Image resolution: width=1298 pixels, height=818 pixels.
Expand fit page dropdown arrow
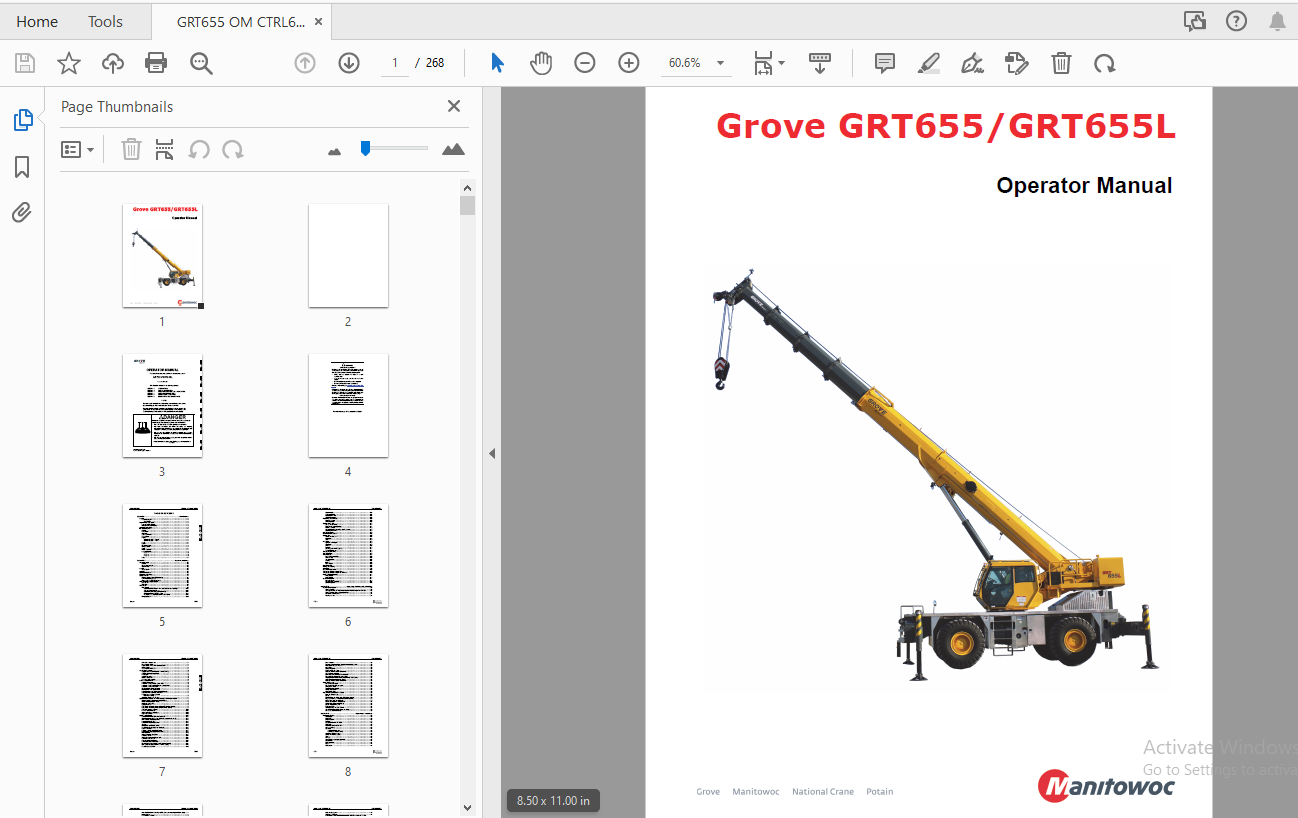pyautogui.click(x=782, y=63)
